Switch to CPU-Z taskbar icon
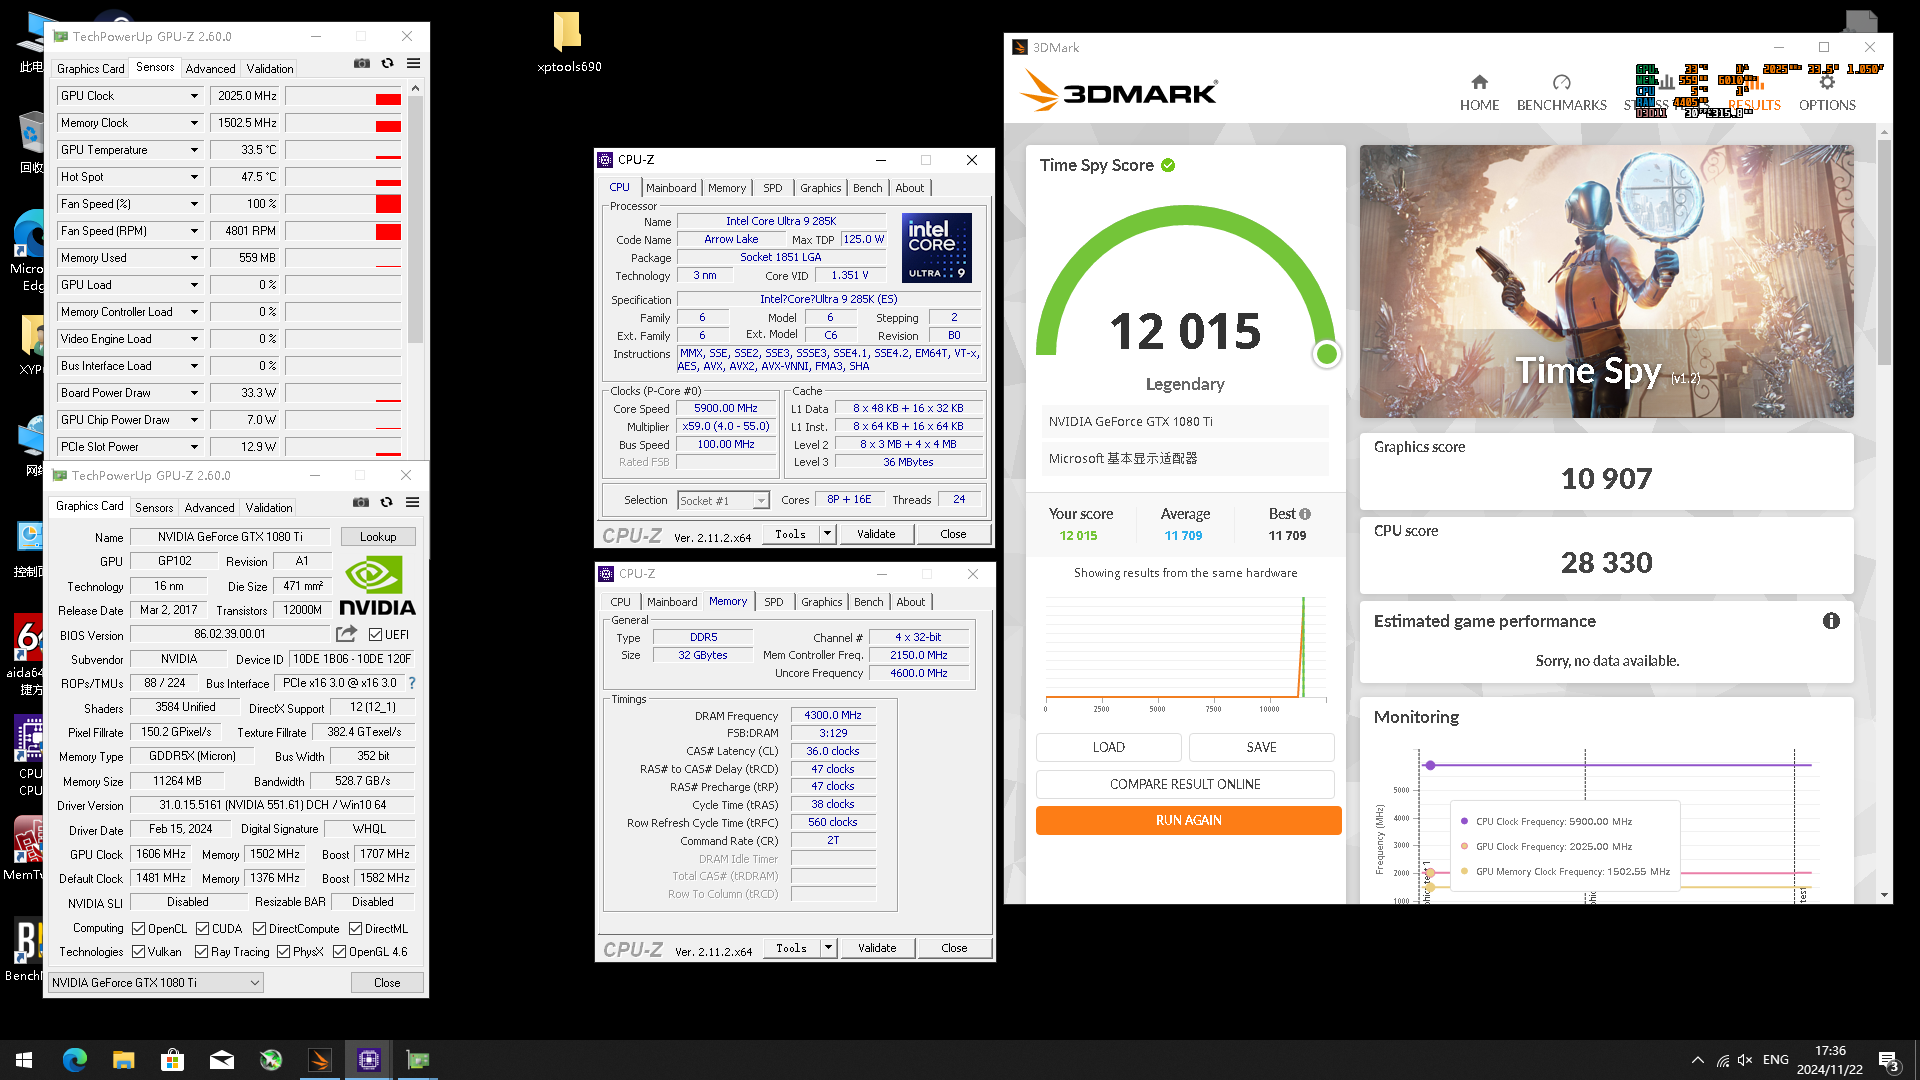 tap(369, 1060)
